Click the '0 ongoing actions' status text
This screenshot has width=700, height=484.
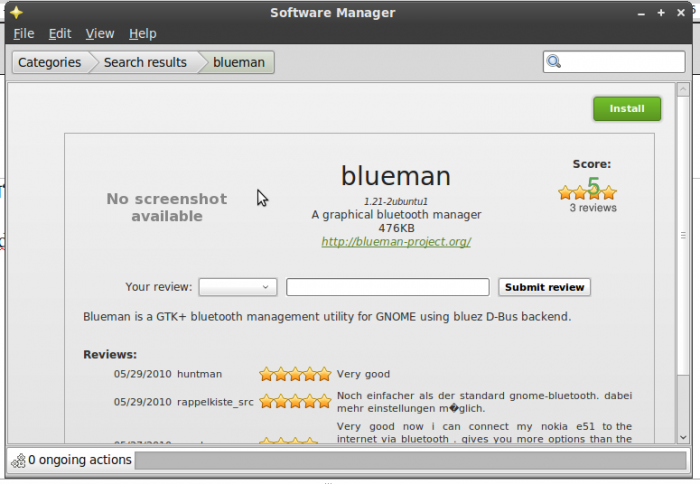(79, 460)
